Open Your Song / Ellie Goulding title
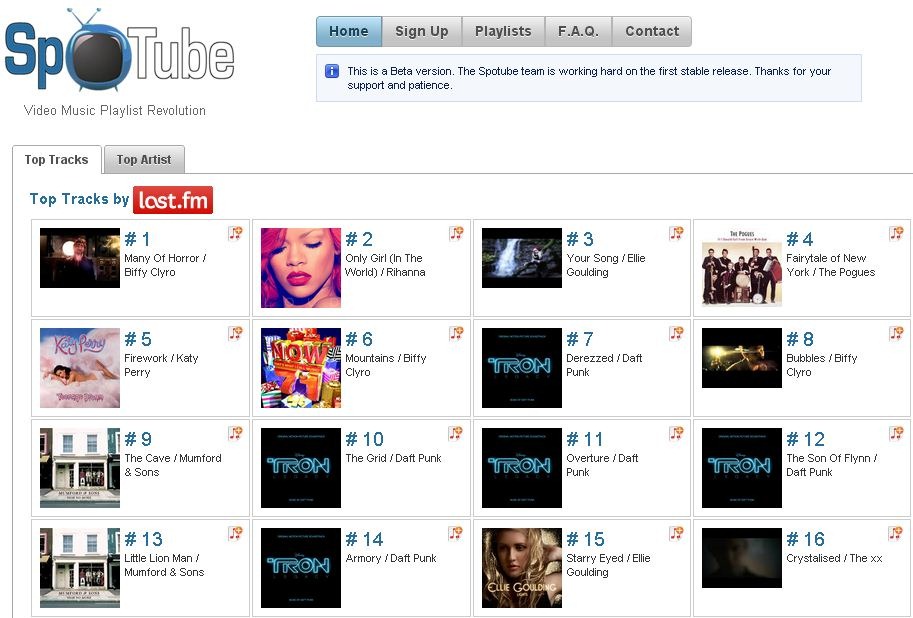Viewport: 913px width, 618px height. pos(606,265)
